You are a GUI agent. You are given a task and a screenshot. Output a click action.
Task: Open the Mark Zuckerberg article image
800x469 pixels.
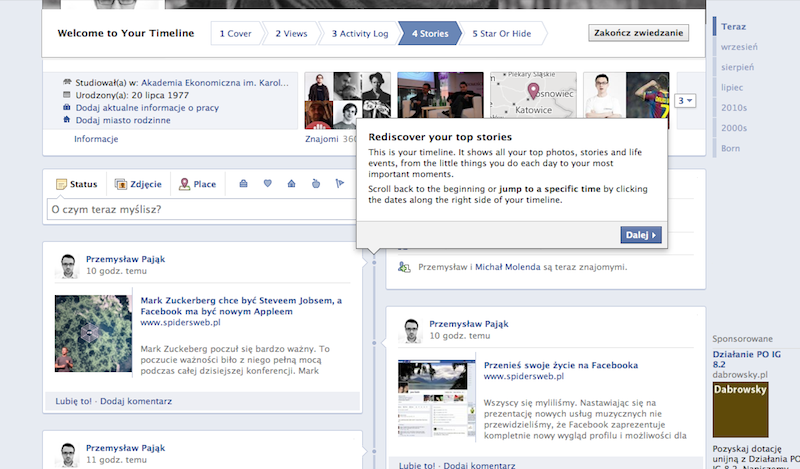(93, 333)
